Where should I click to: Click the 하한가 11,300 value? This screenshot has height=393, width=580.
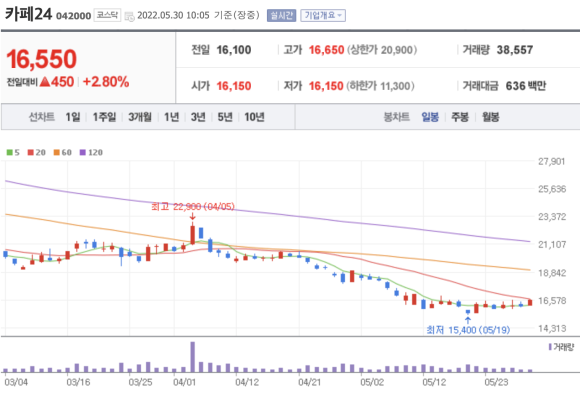coord(382,86)
